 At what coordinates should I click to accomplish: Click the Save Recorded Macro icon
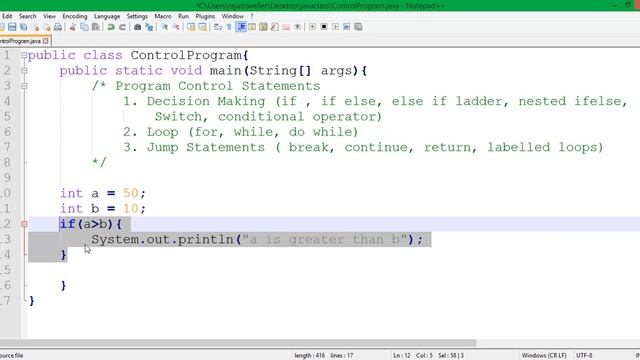pos(358,27)
